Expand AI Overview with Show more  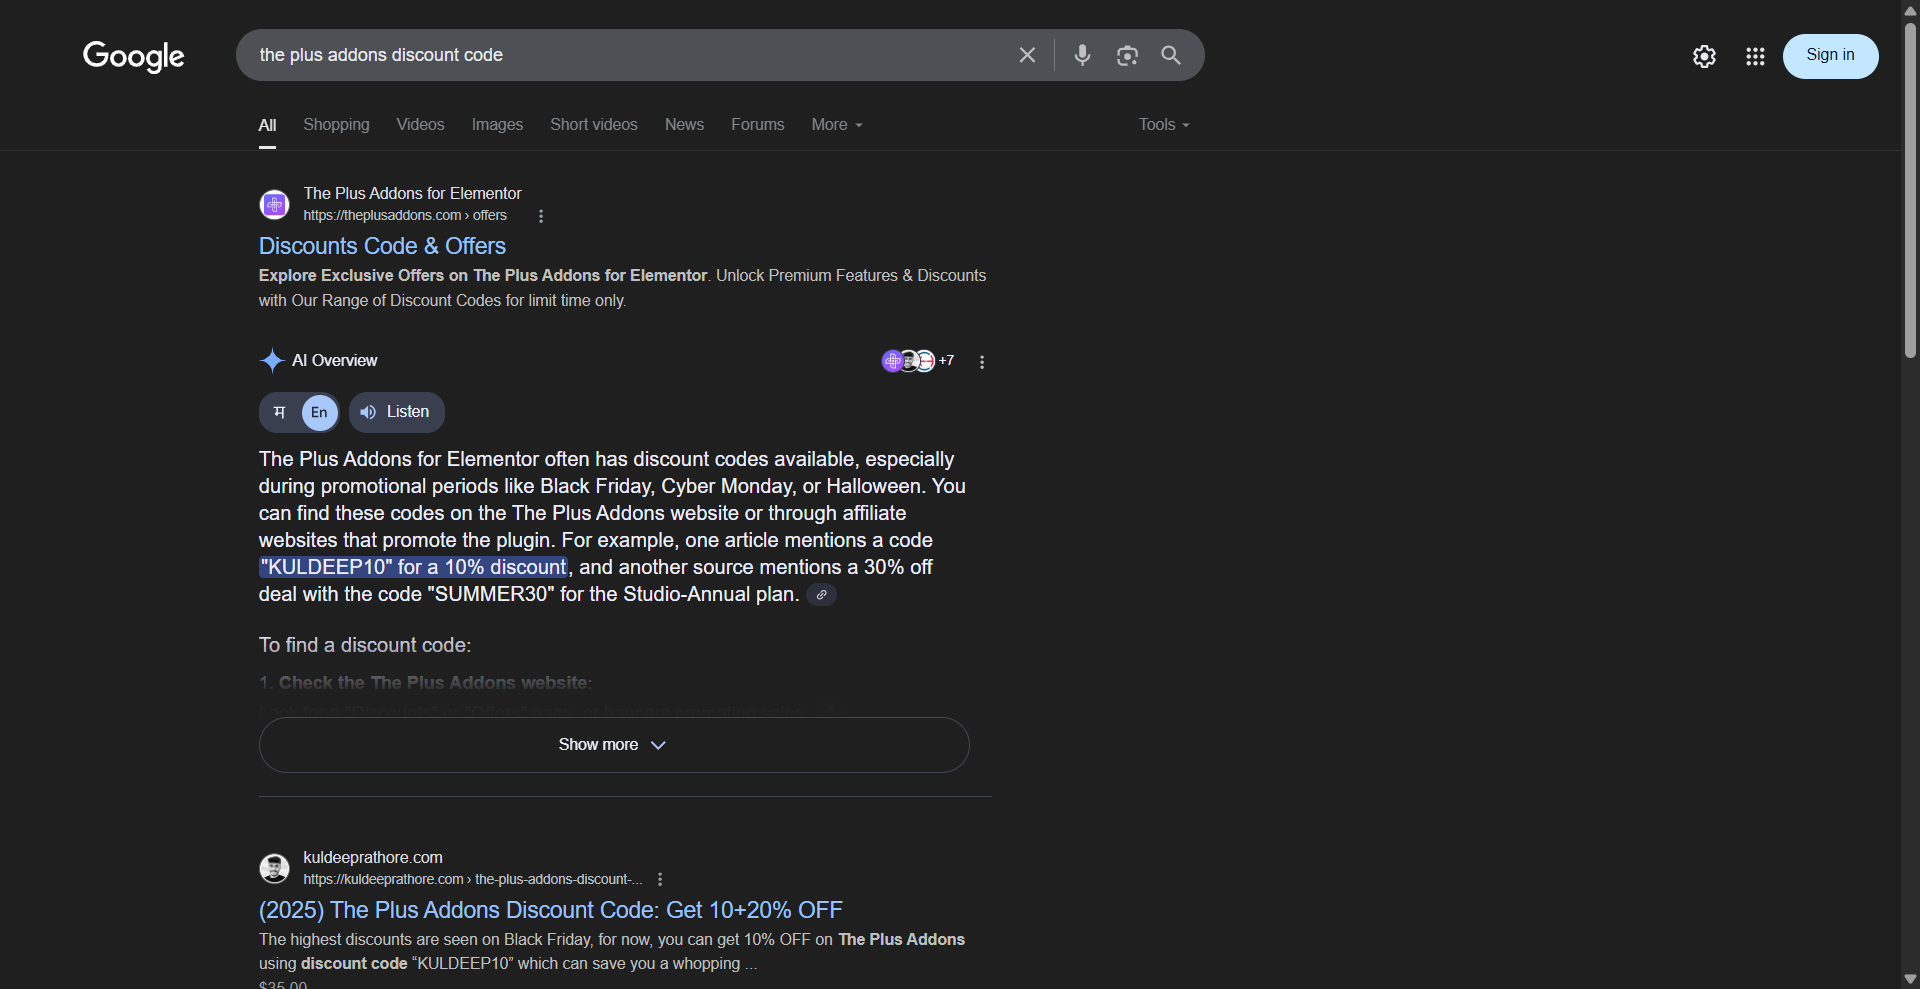(614, 745)
